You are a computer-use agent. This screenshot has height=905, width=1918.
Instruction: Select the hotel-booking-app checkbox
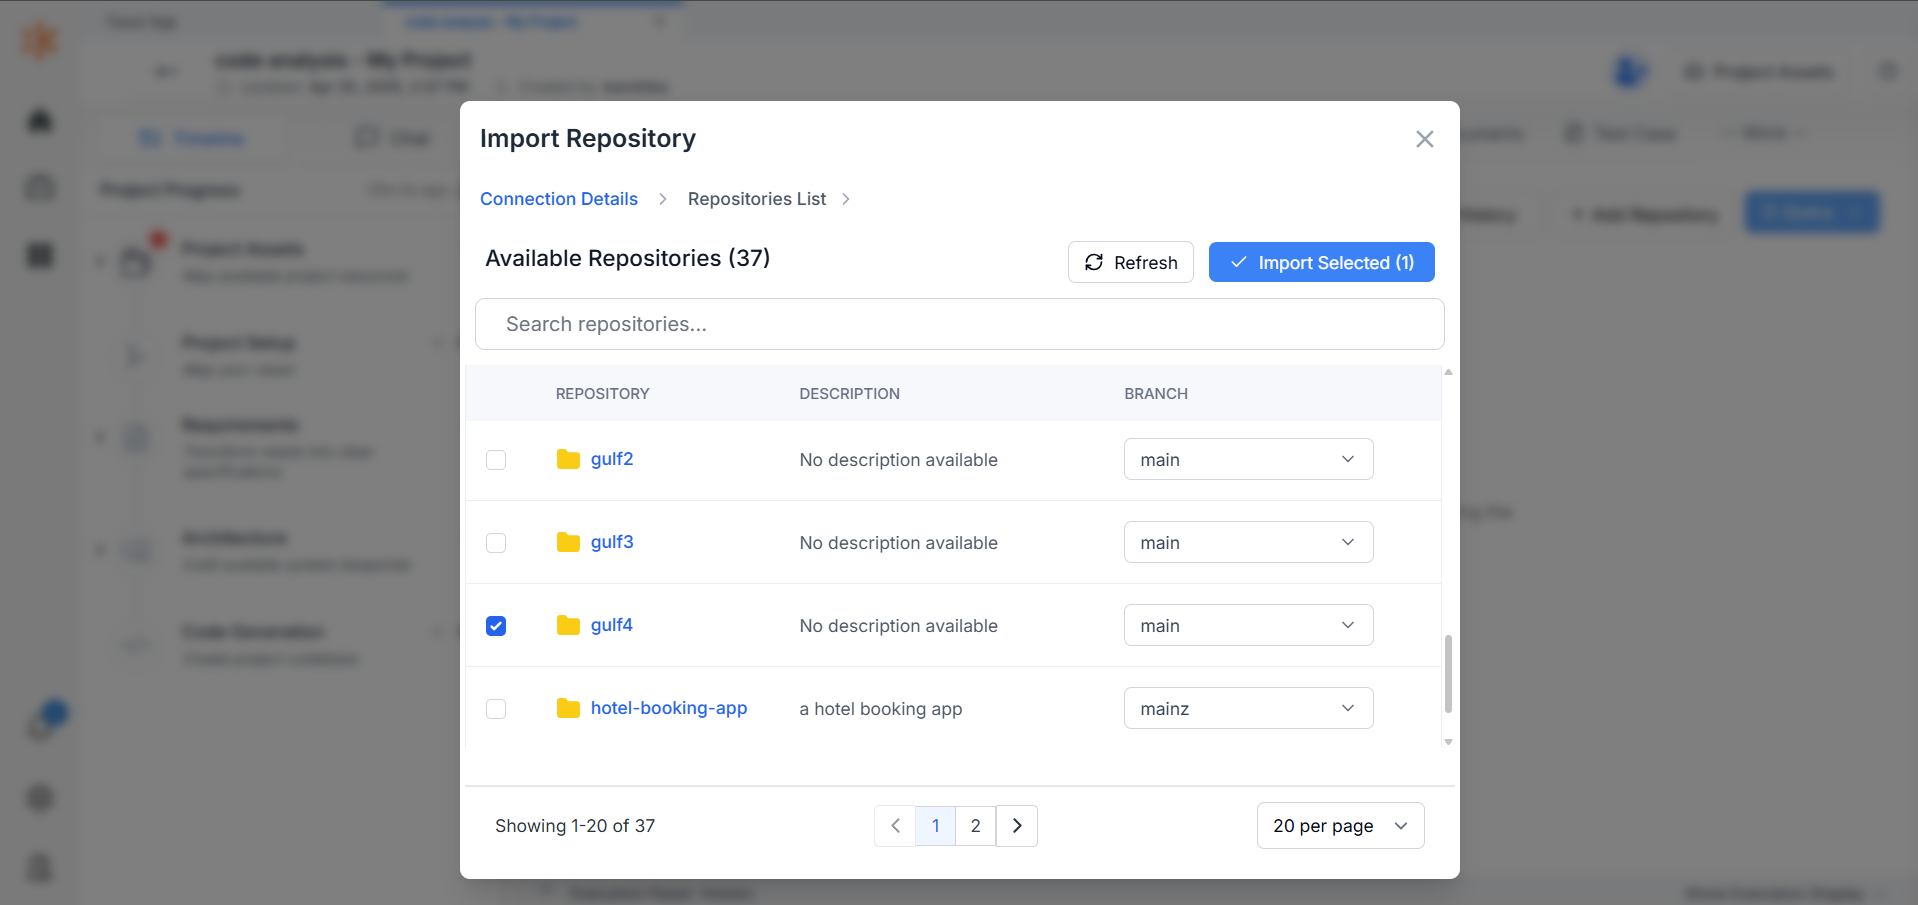496,709
